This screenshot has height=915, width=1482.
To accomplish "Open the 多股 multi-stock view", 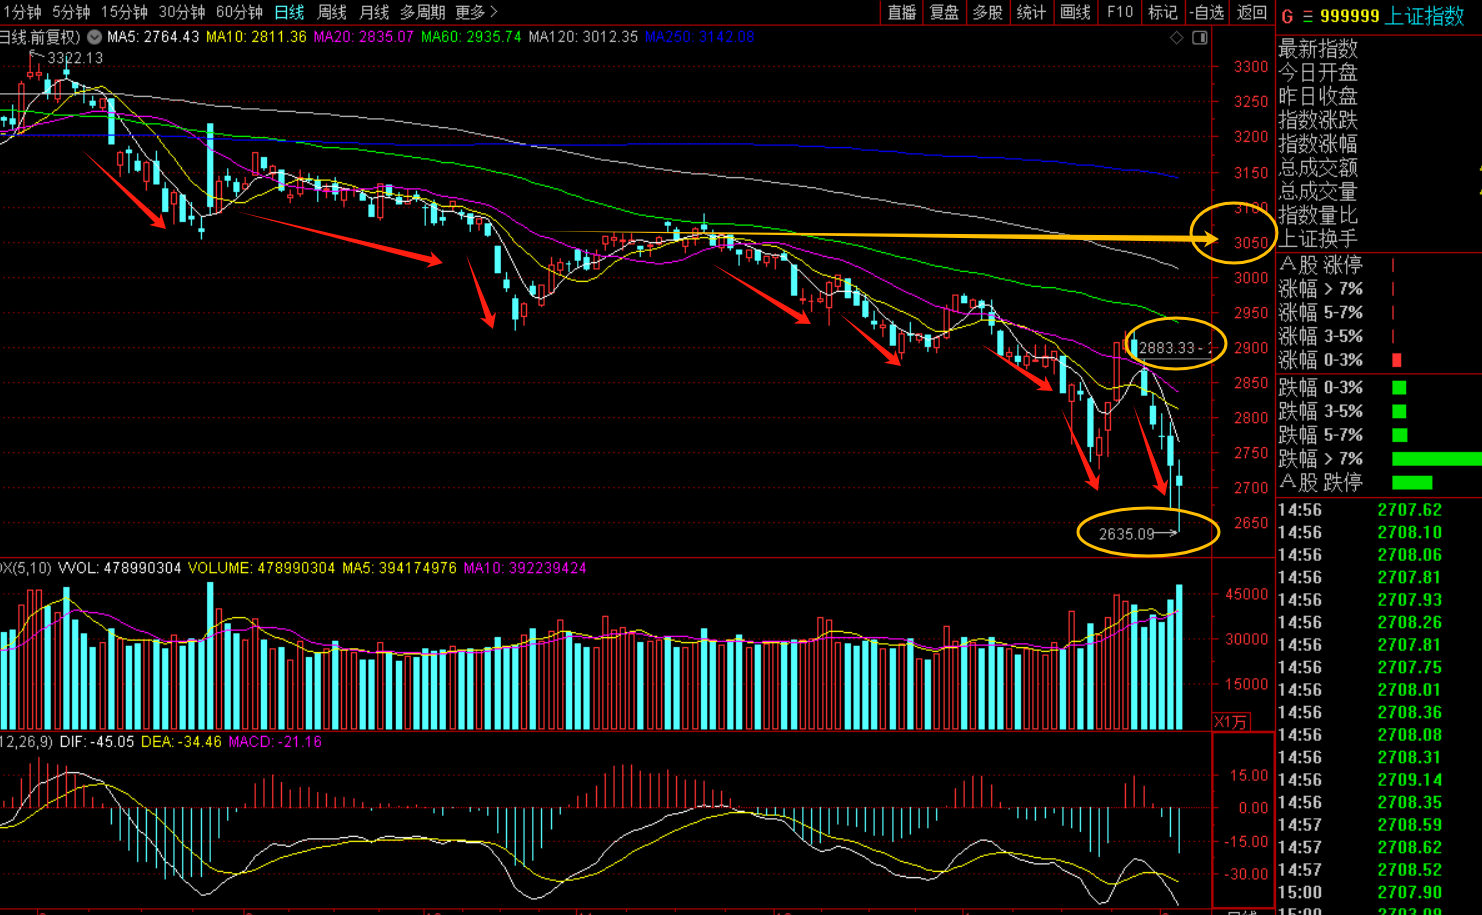I will (x=988, y=12).
